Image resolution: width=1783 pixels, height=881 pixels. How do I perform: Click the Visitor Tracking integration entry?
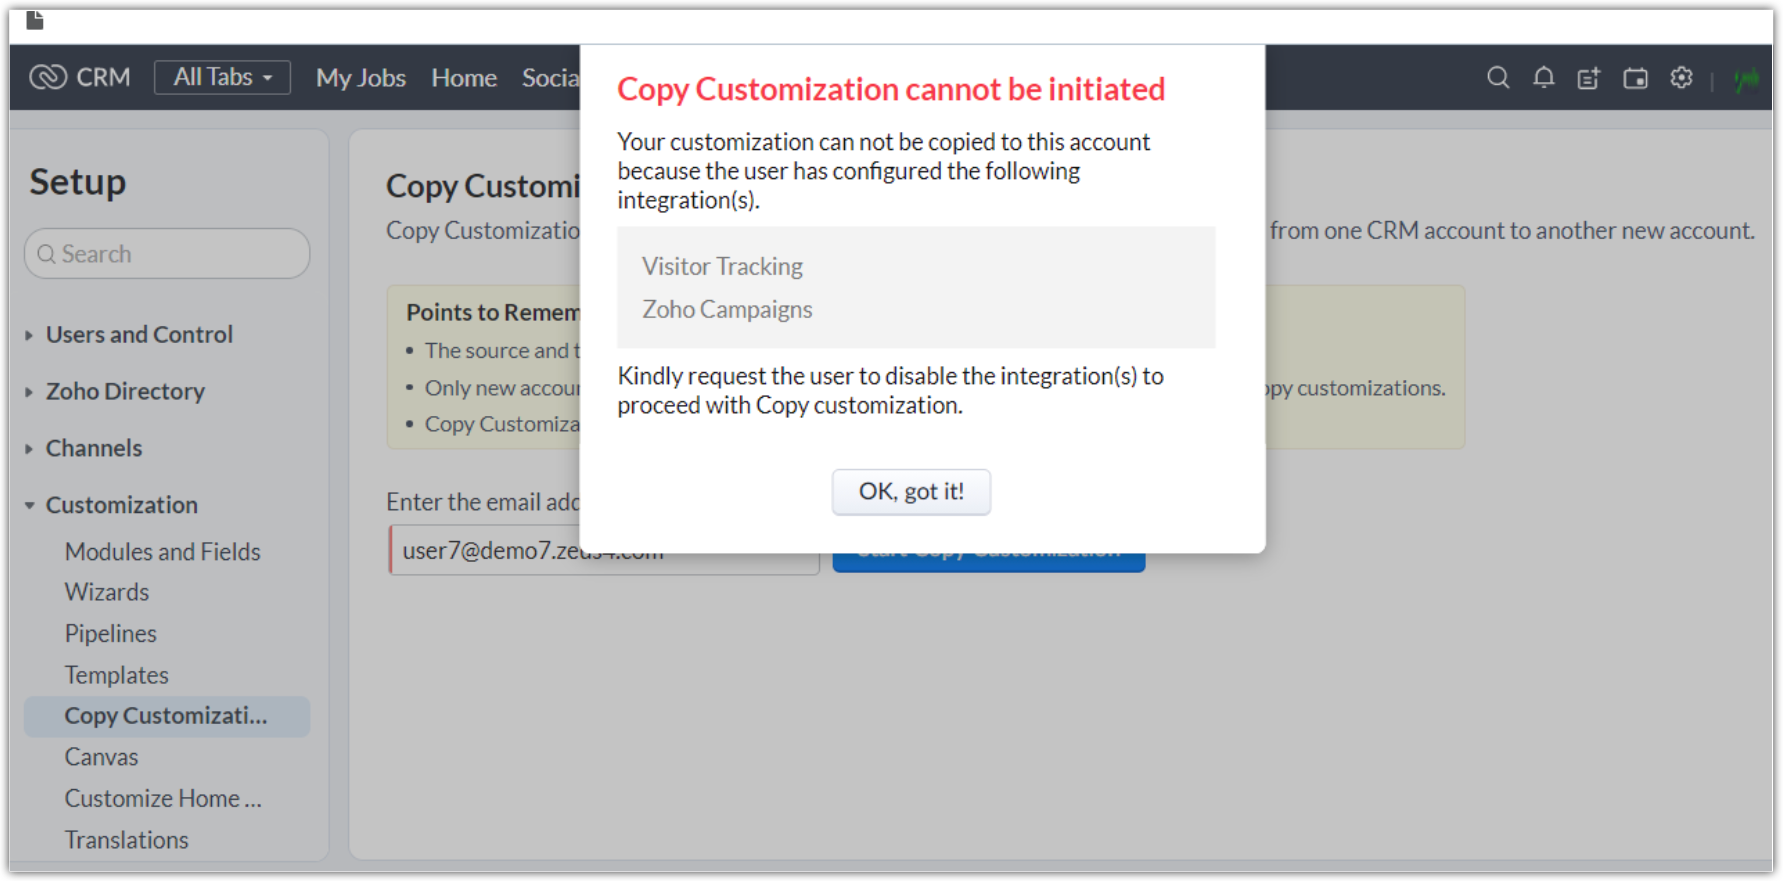click(x=723, y=267)
